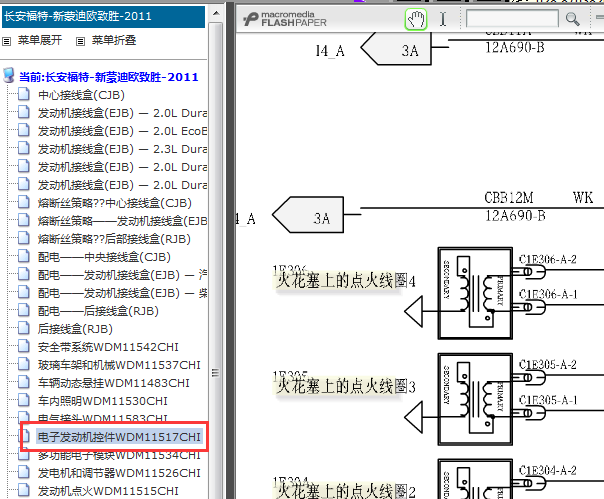The width and height of the screenshot is (604, 499).
Task: Click page icon next to 配电——后接线盒(RJB)
Action: point(23,310)
